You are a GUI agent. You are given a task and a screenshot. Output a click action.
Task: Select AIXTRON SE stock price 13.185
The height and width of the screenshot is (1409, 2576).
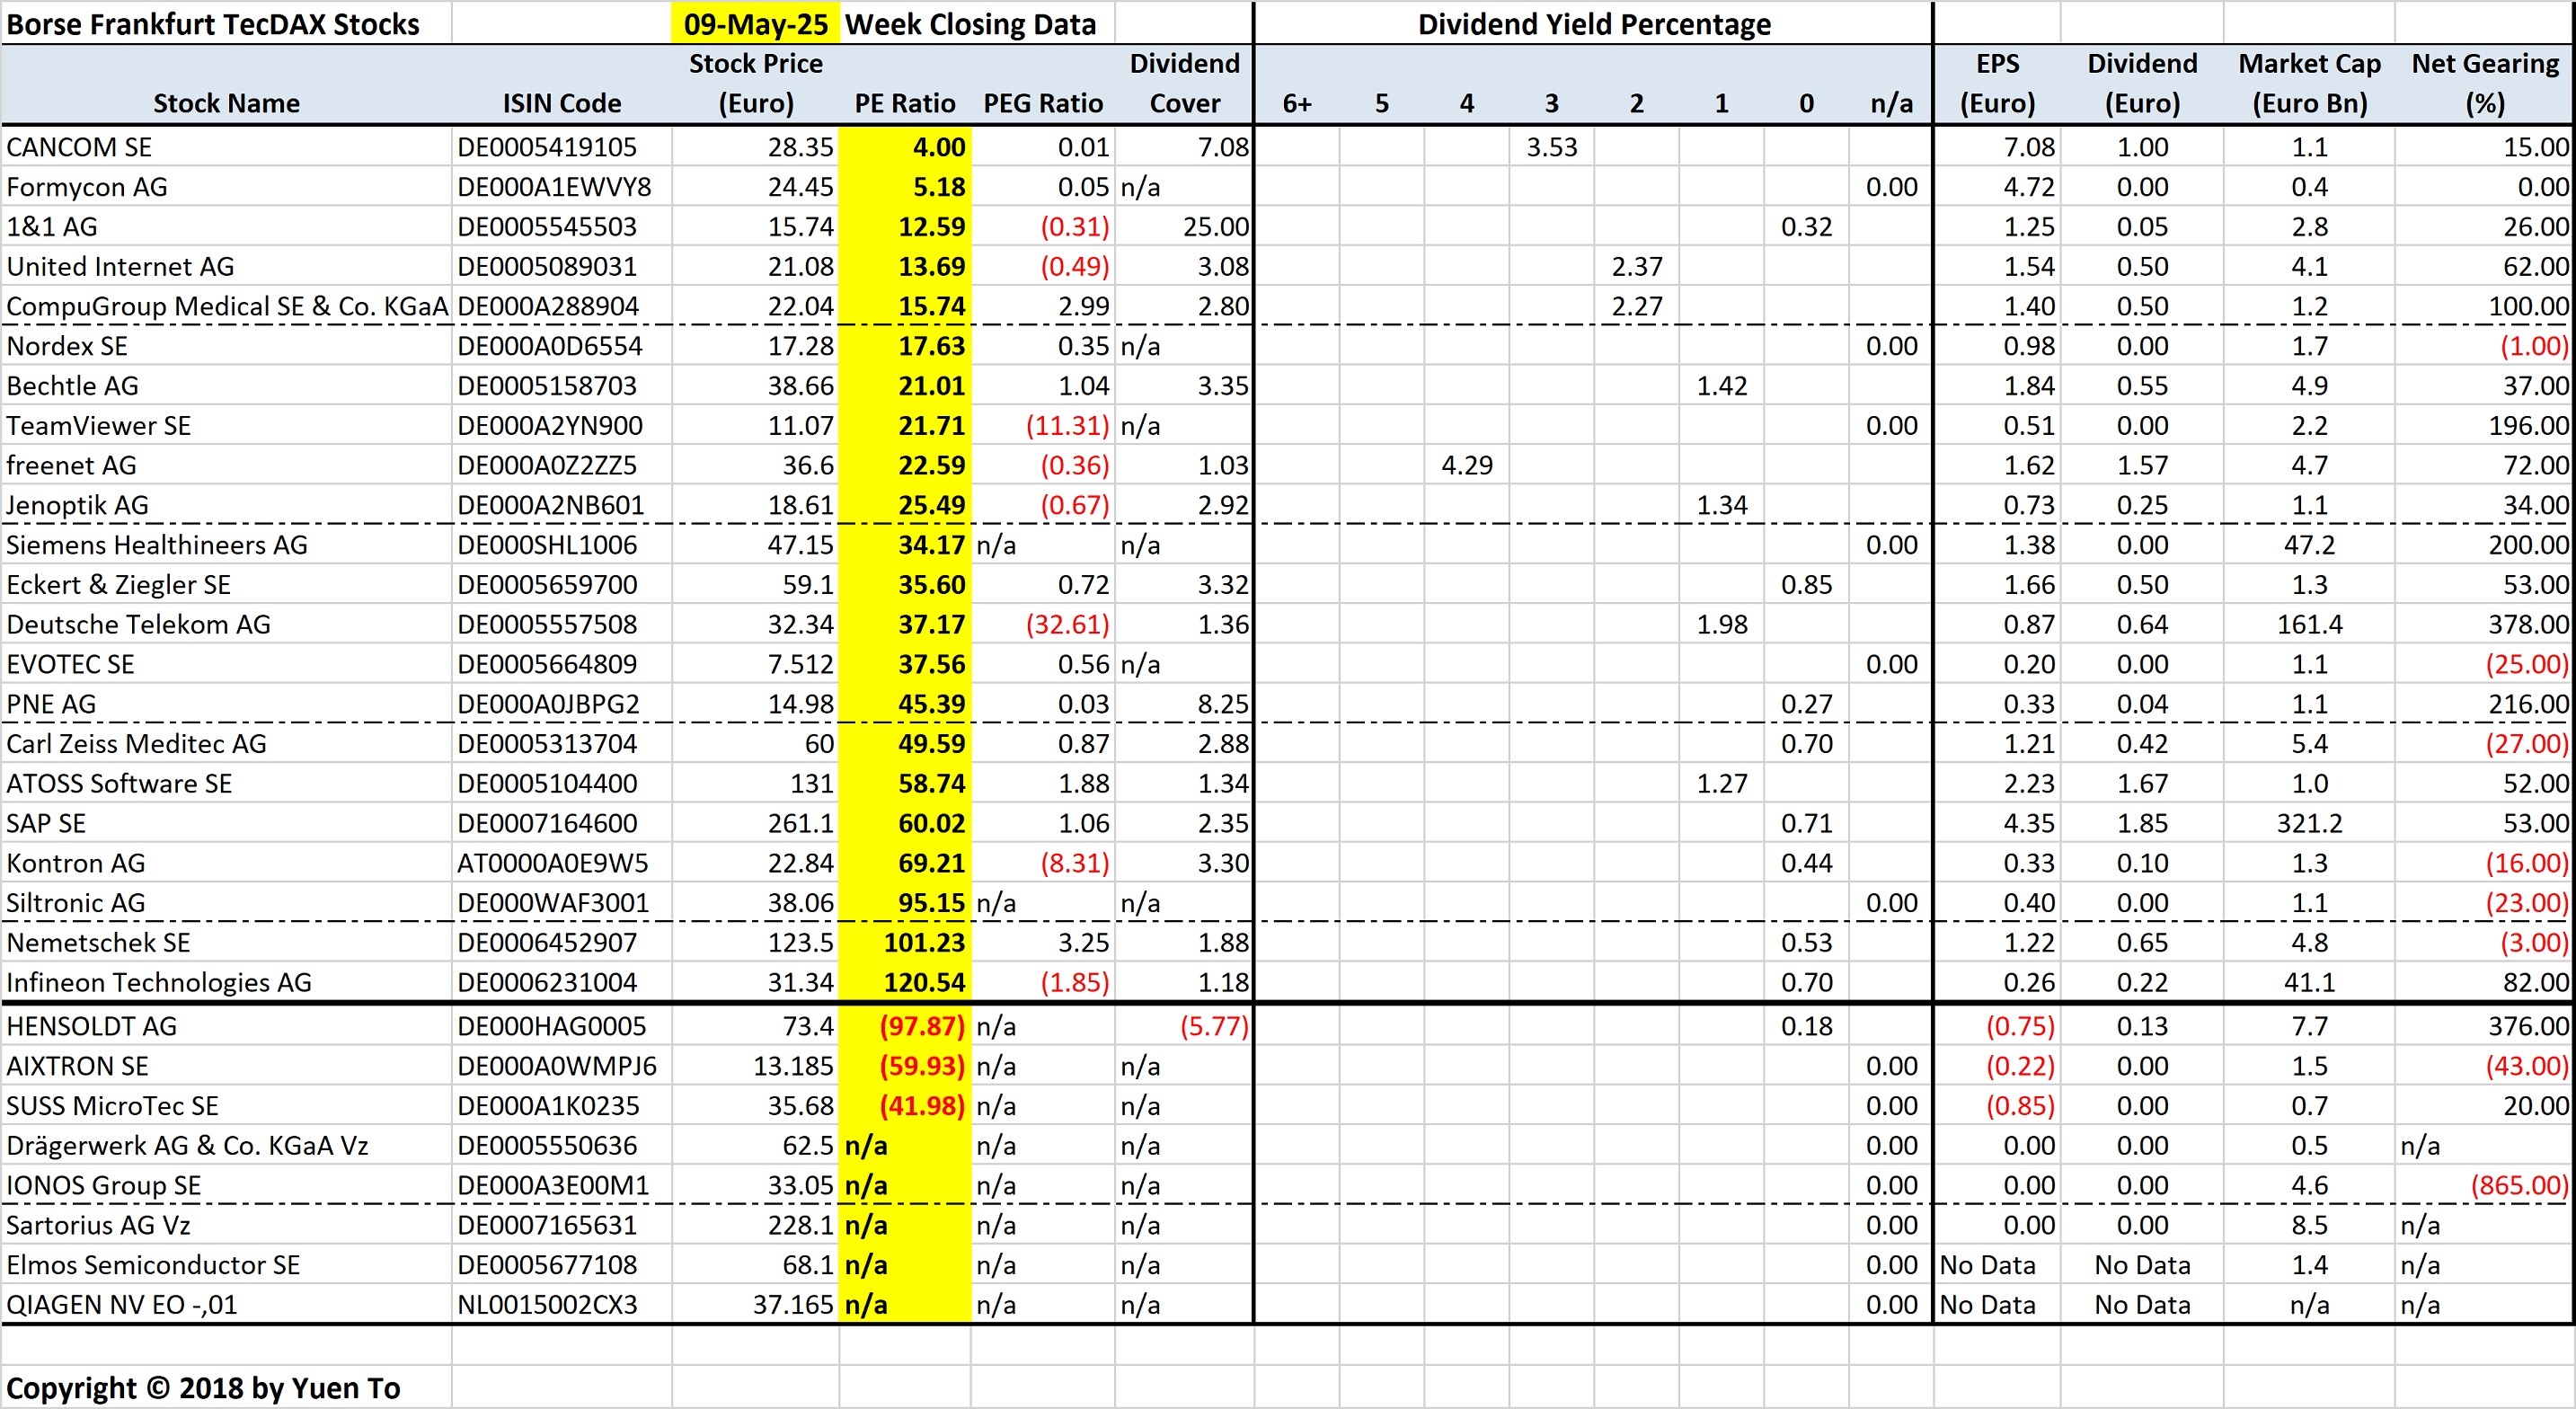pyautogui.click(x=755, y=1066)
